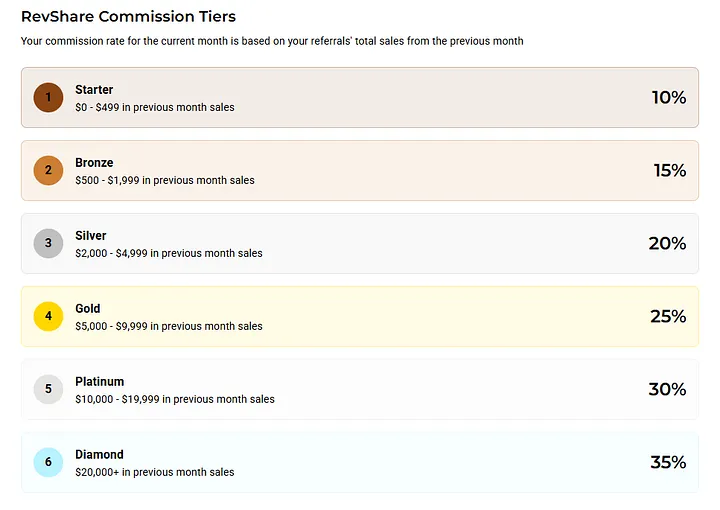Click the 30% commission rate
720x510 pixels.
667,389
